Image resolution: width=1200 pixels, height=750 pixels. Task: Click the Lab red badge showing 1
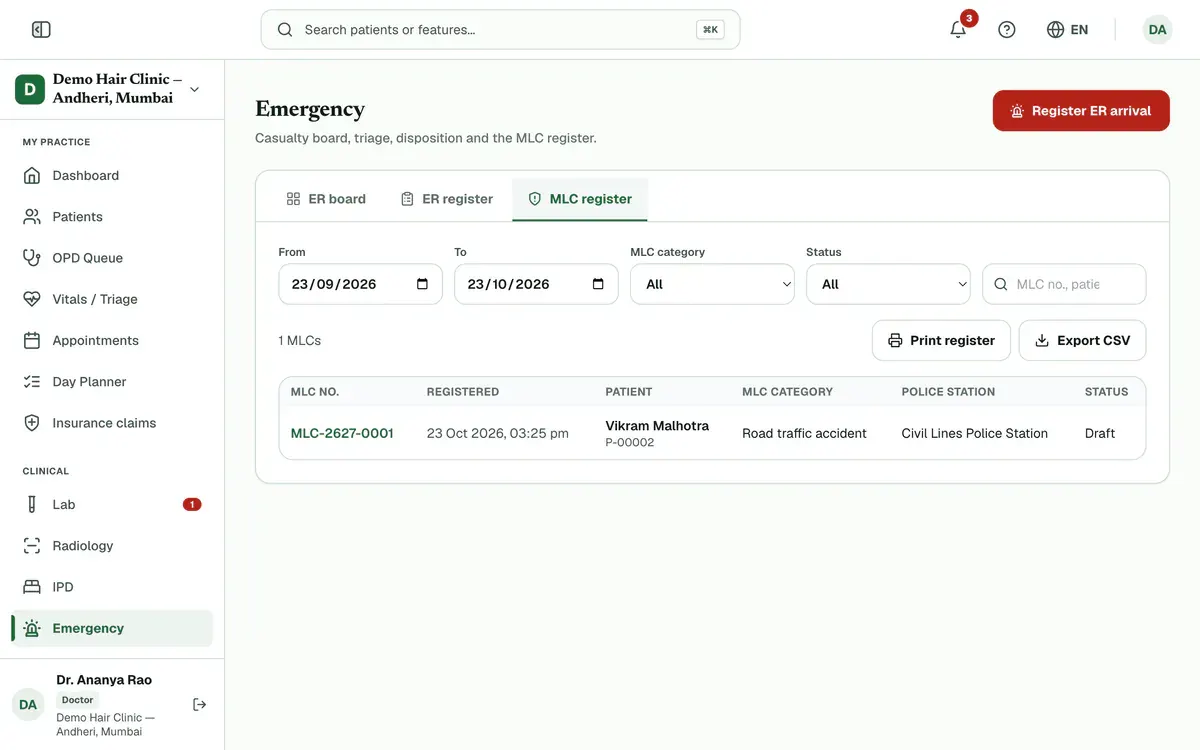point(192,504)
